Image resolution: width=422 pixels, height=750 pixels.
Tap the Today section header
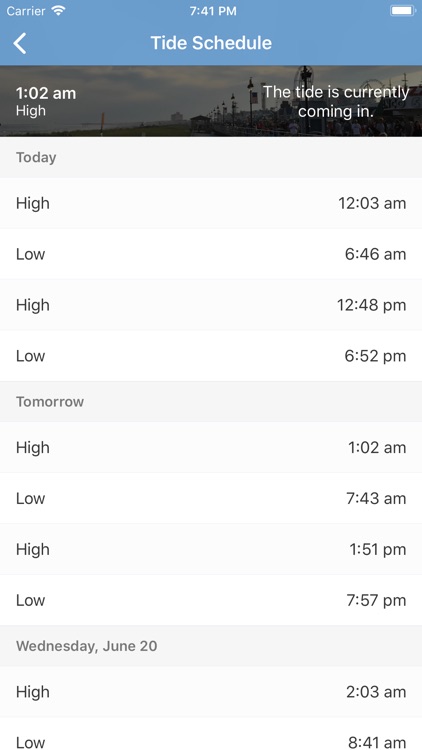[211, 157]
